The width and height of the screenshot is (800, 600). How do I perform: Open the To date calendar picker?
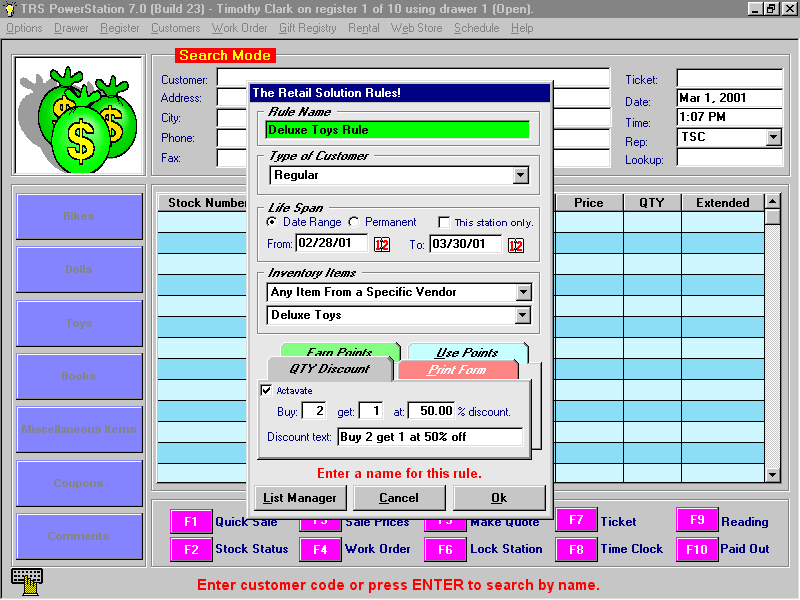point(516,245)
